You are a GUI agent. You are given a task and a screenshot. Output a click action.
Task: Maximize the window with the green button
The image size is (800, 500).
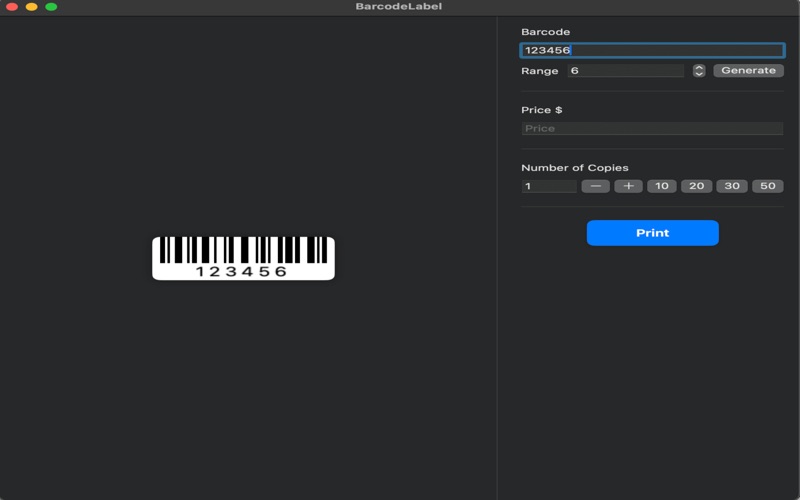(51, 7)
